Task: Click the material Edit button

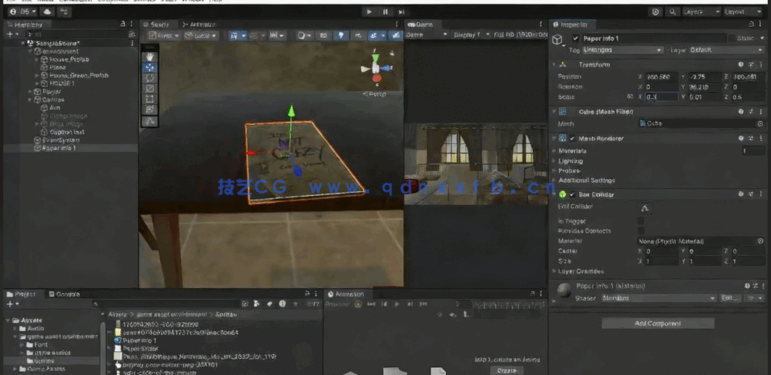Action: (x=730, y=298)
